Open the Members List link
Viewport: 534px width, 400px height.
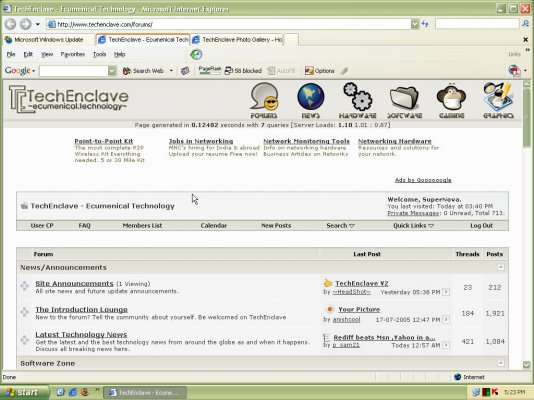[x=142, y=225]
